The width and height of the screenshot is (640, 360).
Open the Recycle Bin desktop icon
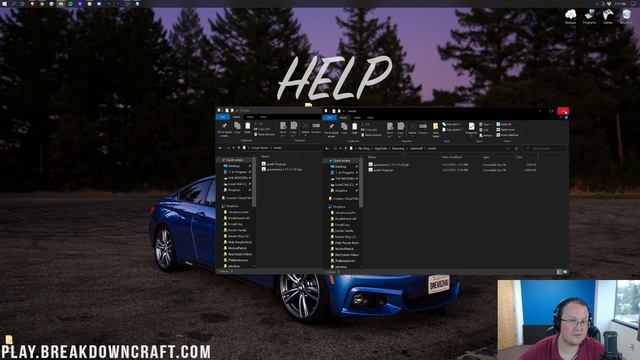[x=626, y=17]
